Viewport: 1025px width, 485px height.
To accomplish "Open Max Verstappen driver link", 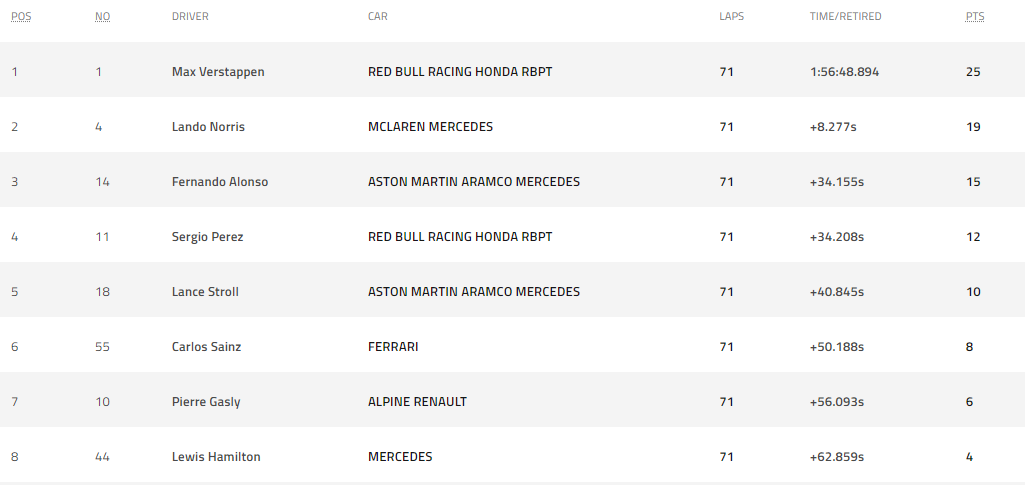I will [x=218, y=72].
